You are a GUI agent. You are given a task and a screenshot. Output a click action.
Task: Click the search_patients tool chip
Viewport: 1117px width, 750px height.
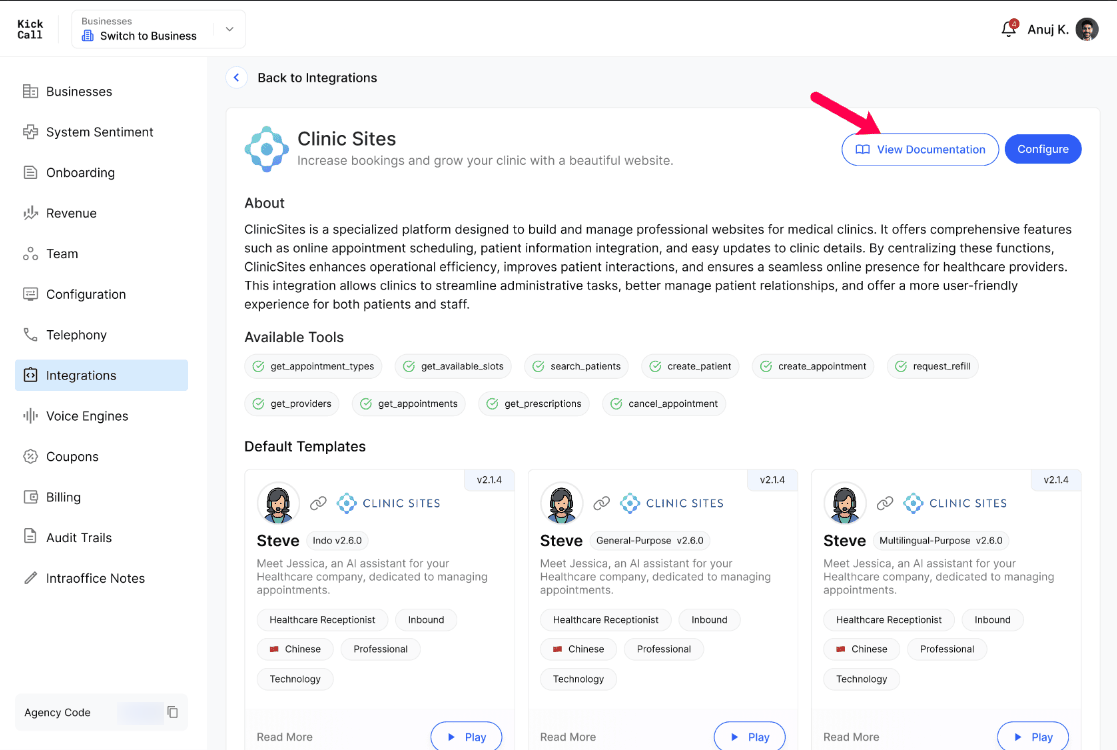pos(576,366)
